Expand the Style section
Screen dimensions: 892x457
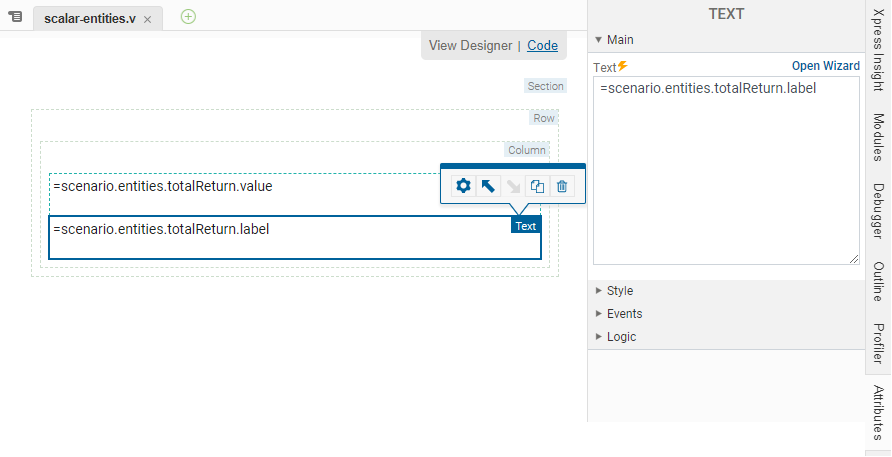pos(620,291)
